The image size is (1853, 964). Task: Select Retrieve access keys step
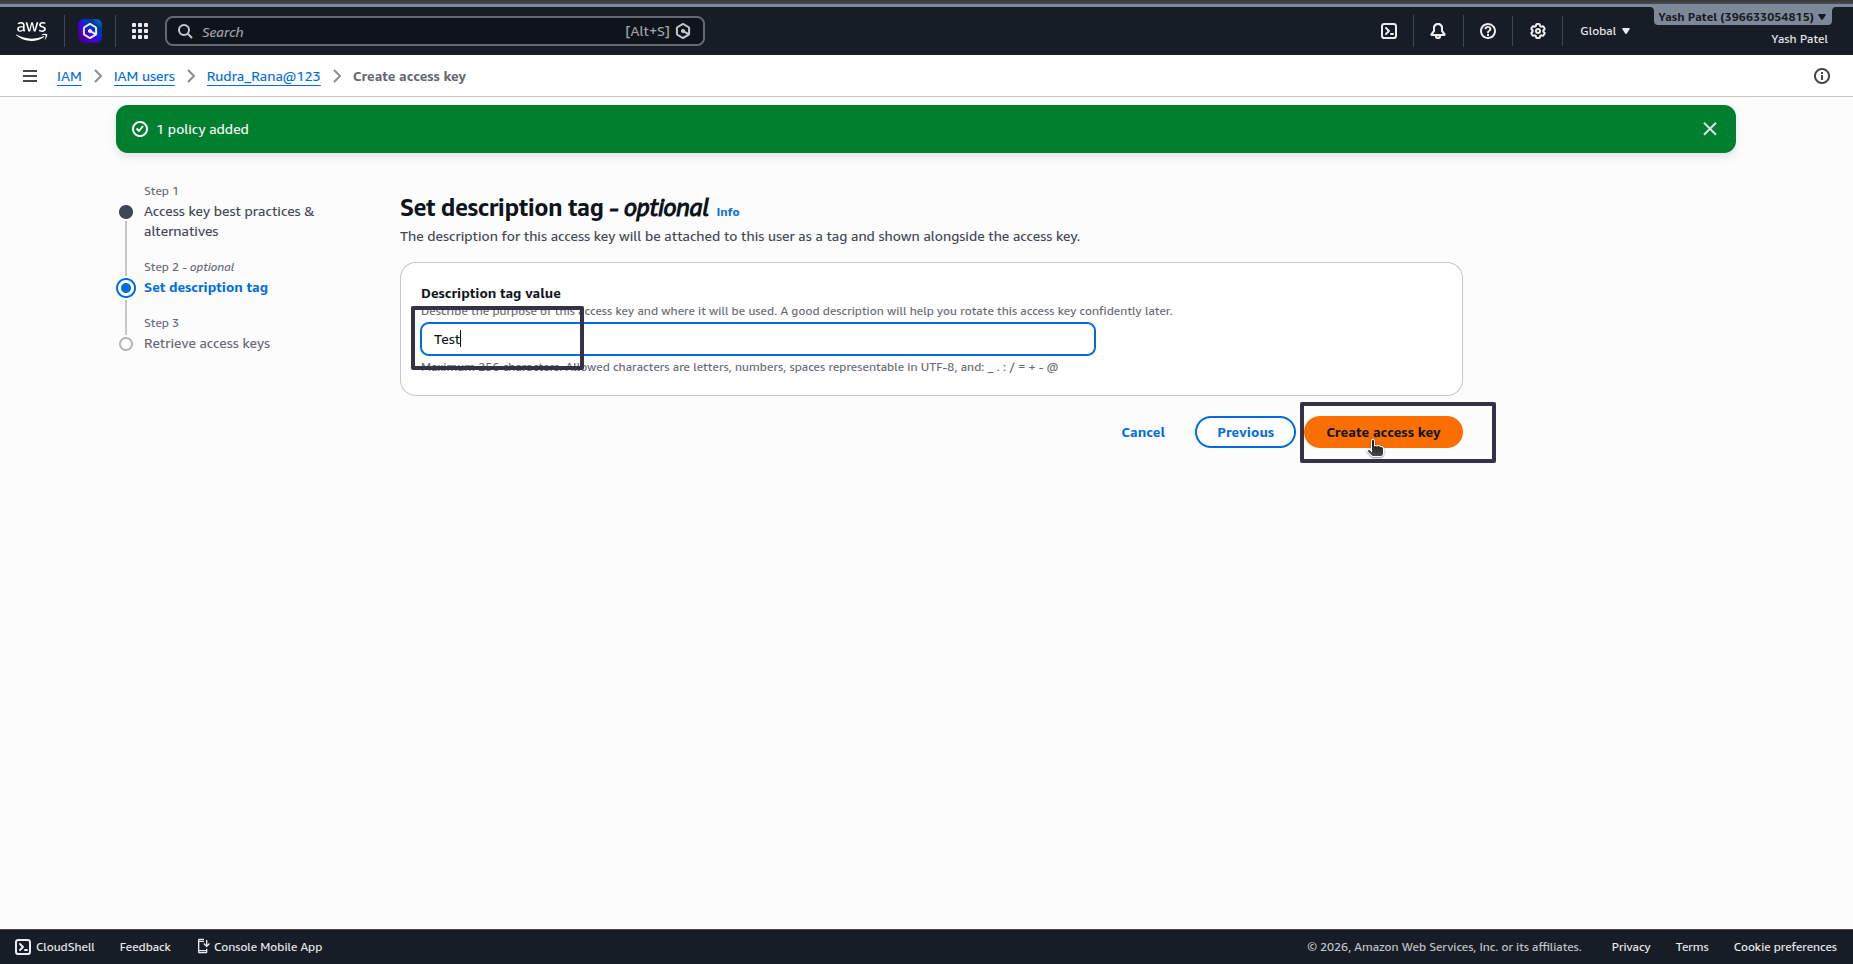point(207,343)
